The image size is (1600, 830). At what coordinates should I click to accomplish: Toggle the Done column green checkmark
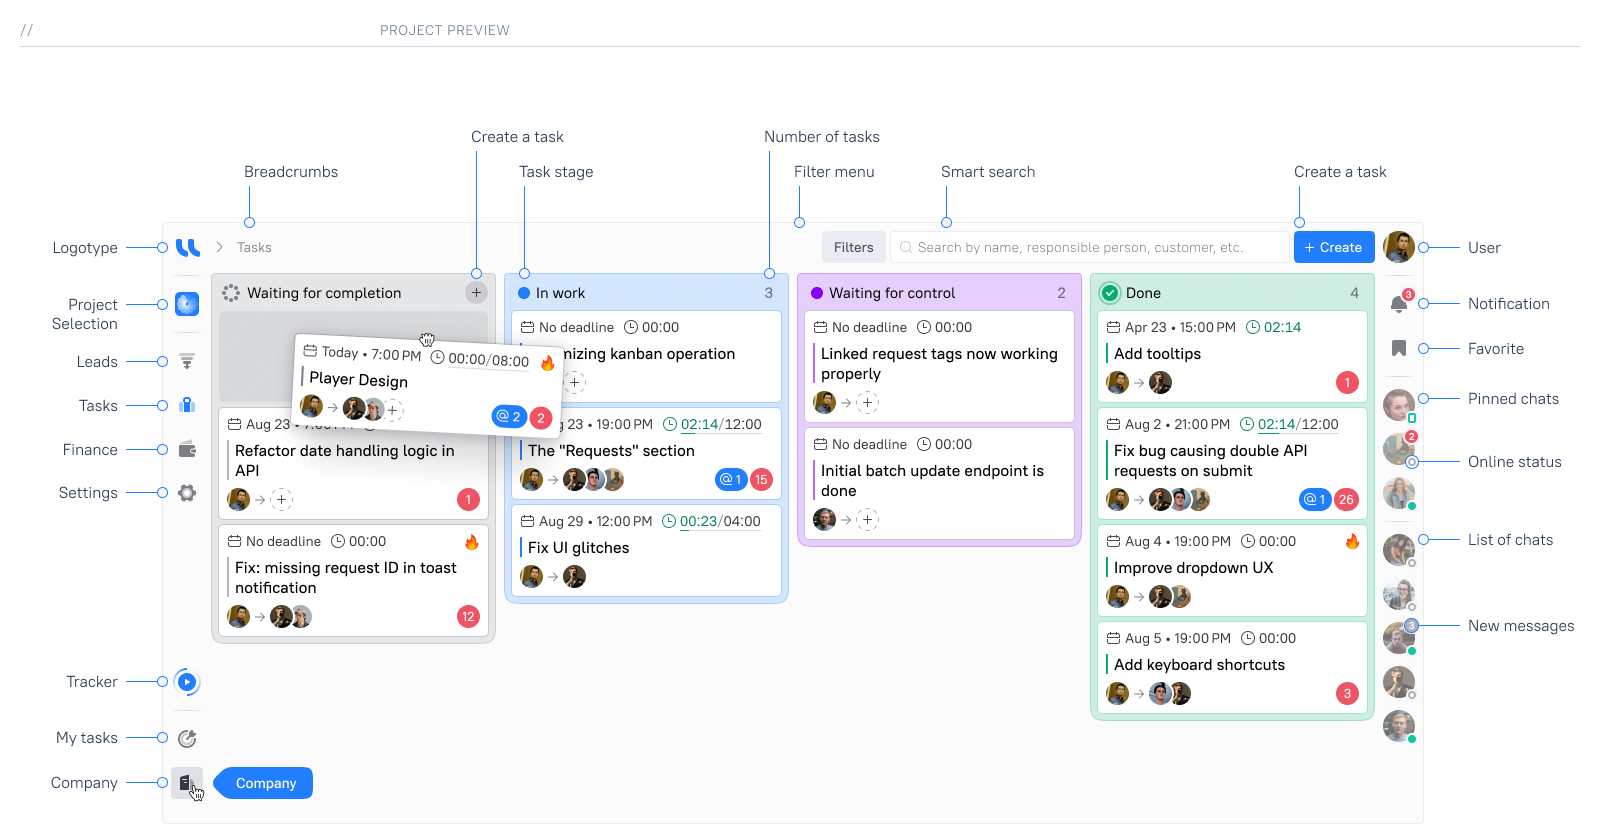coord(1110,293)
